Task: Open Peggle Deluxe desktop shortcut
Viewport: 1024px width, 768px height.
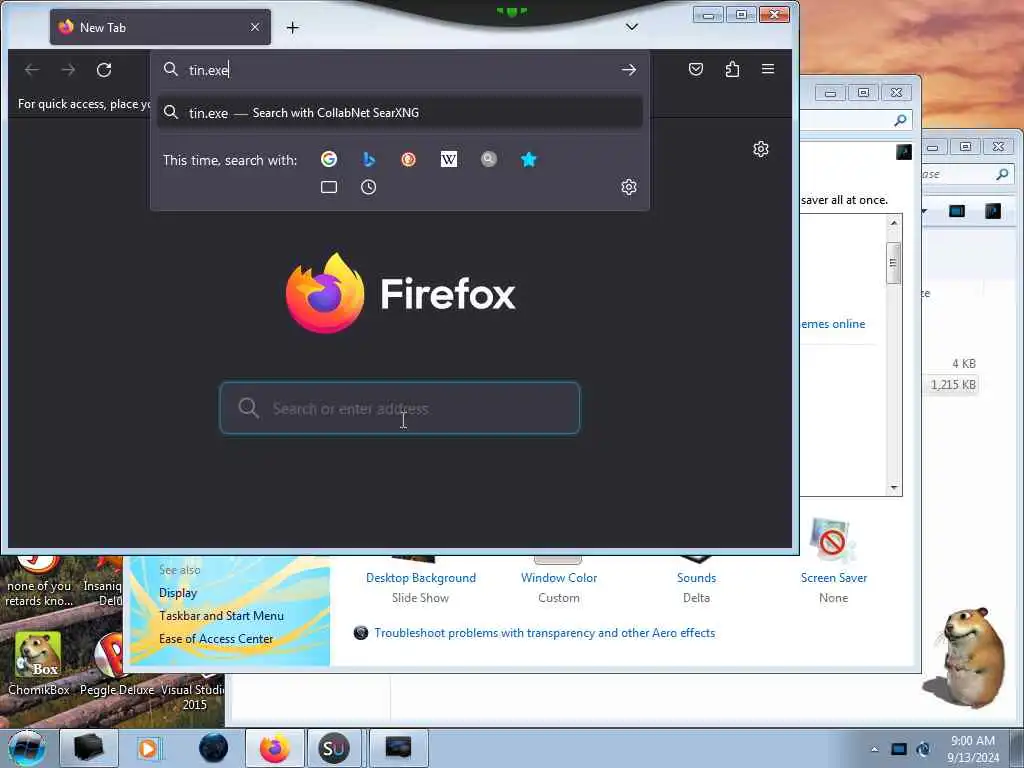Action: click(x=116, y=663)
